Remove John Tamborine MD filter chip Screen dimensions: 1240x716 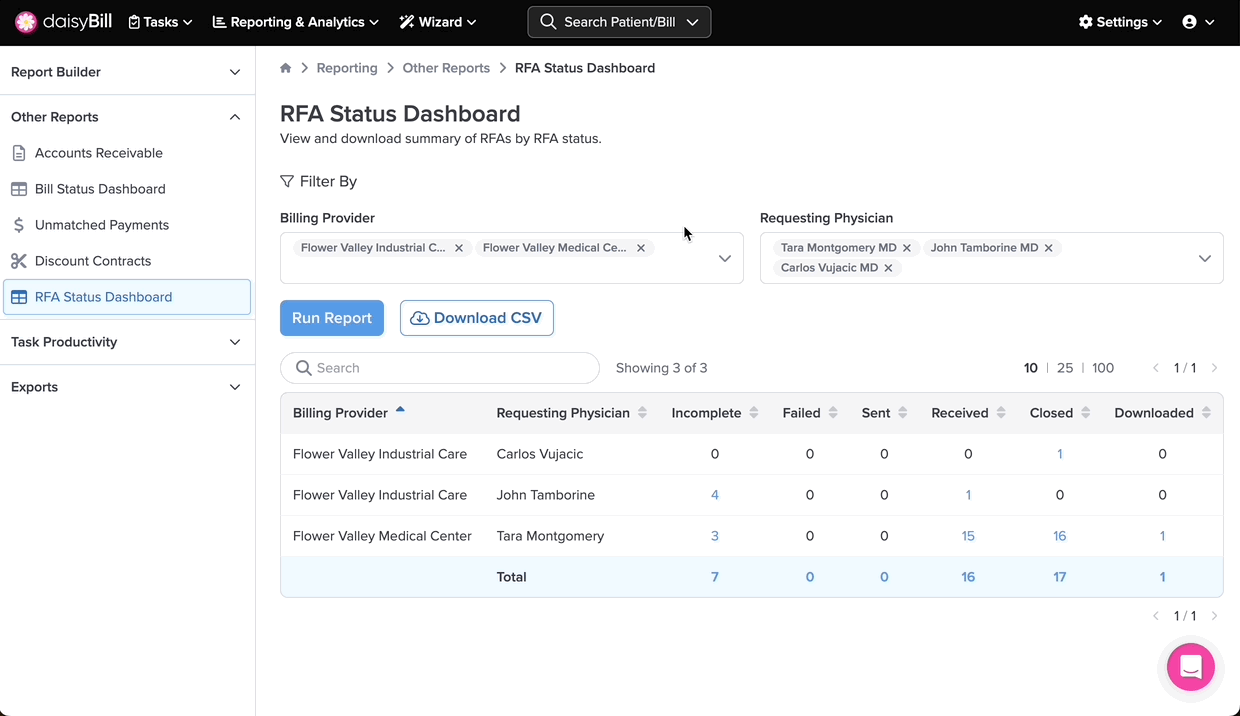click(1049, 248)
